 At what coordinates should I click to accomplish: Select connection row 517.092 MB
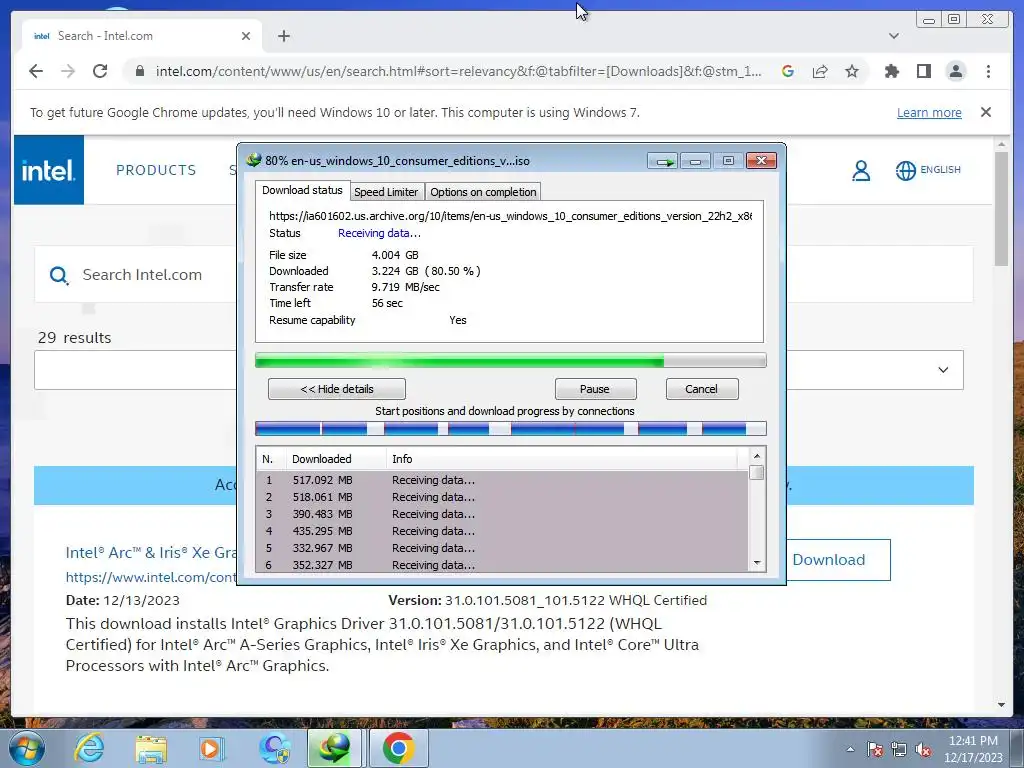point(502,480)
